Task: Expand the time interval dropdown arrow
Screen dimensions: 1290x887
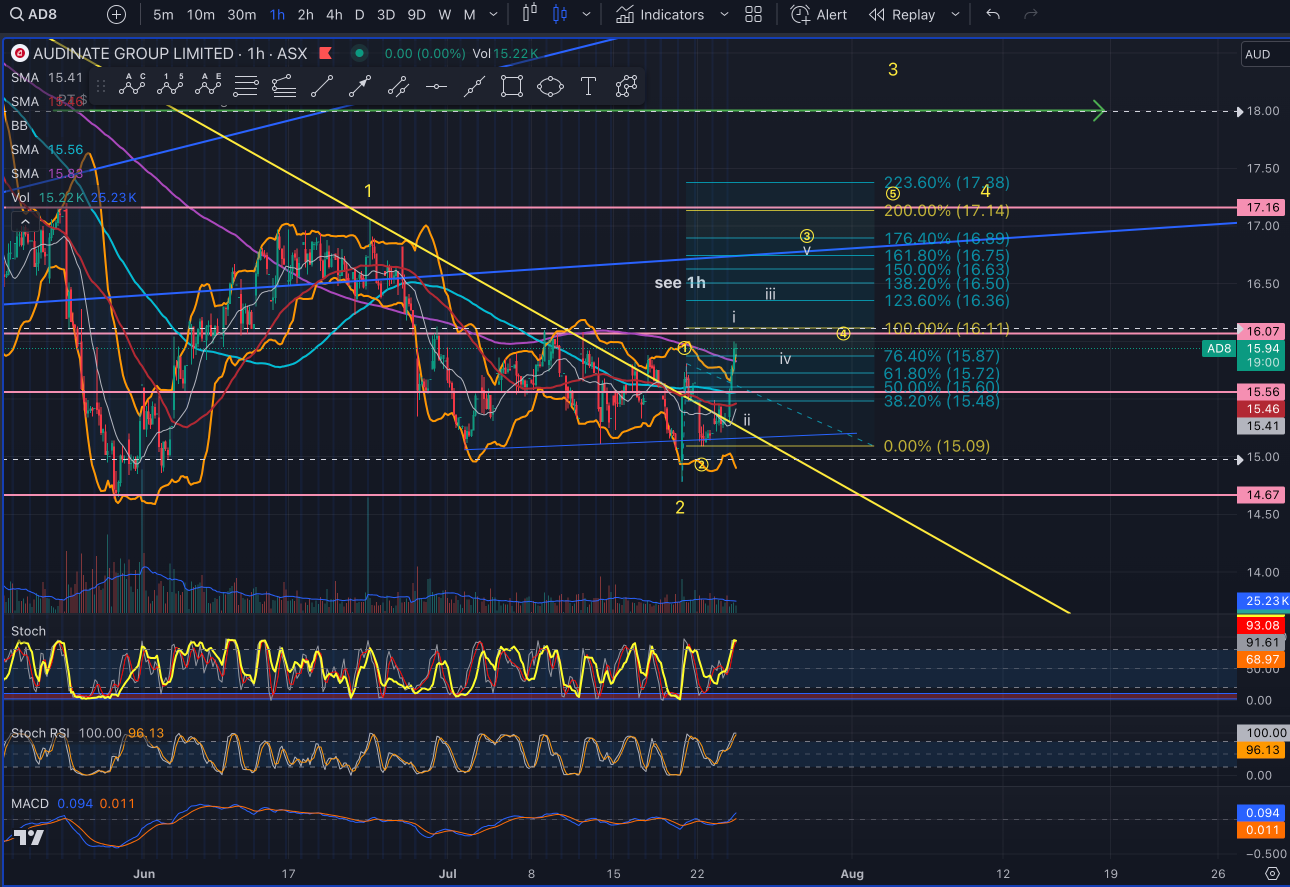Action: [x=494, y=15]
